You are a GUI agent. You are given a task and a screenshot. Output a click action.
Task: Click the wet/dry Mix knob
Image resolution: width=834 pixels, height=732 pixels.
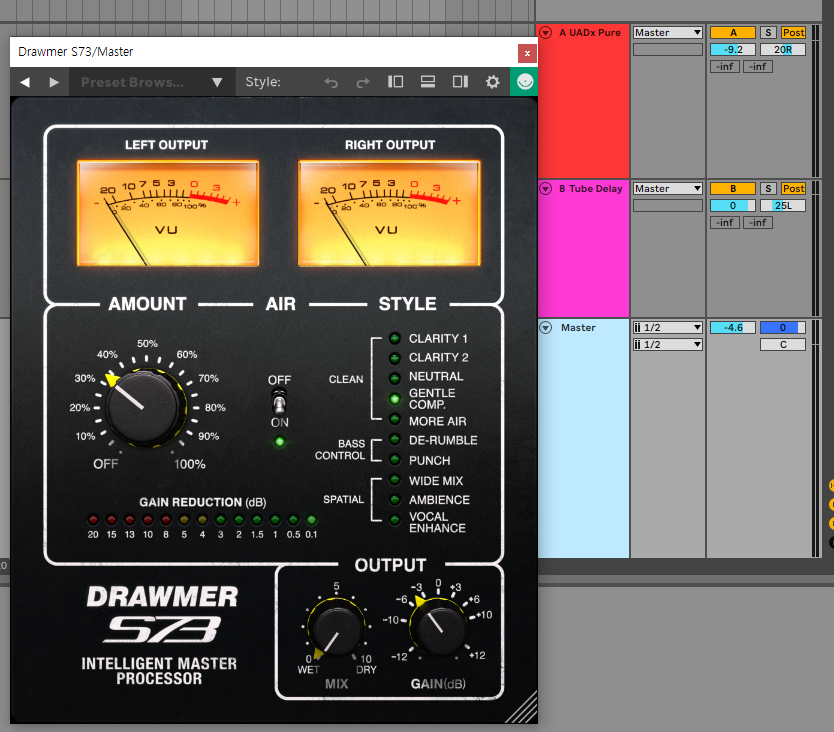pyautogui.click(x=337, y=630)
